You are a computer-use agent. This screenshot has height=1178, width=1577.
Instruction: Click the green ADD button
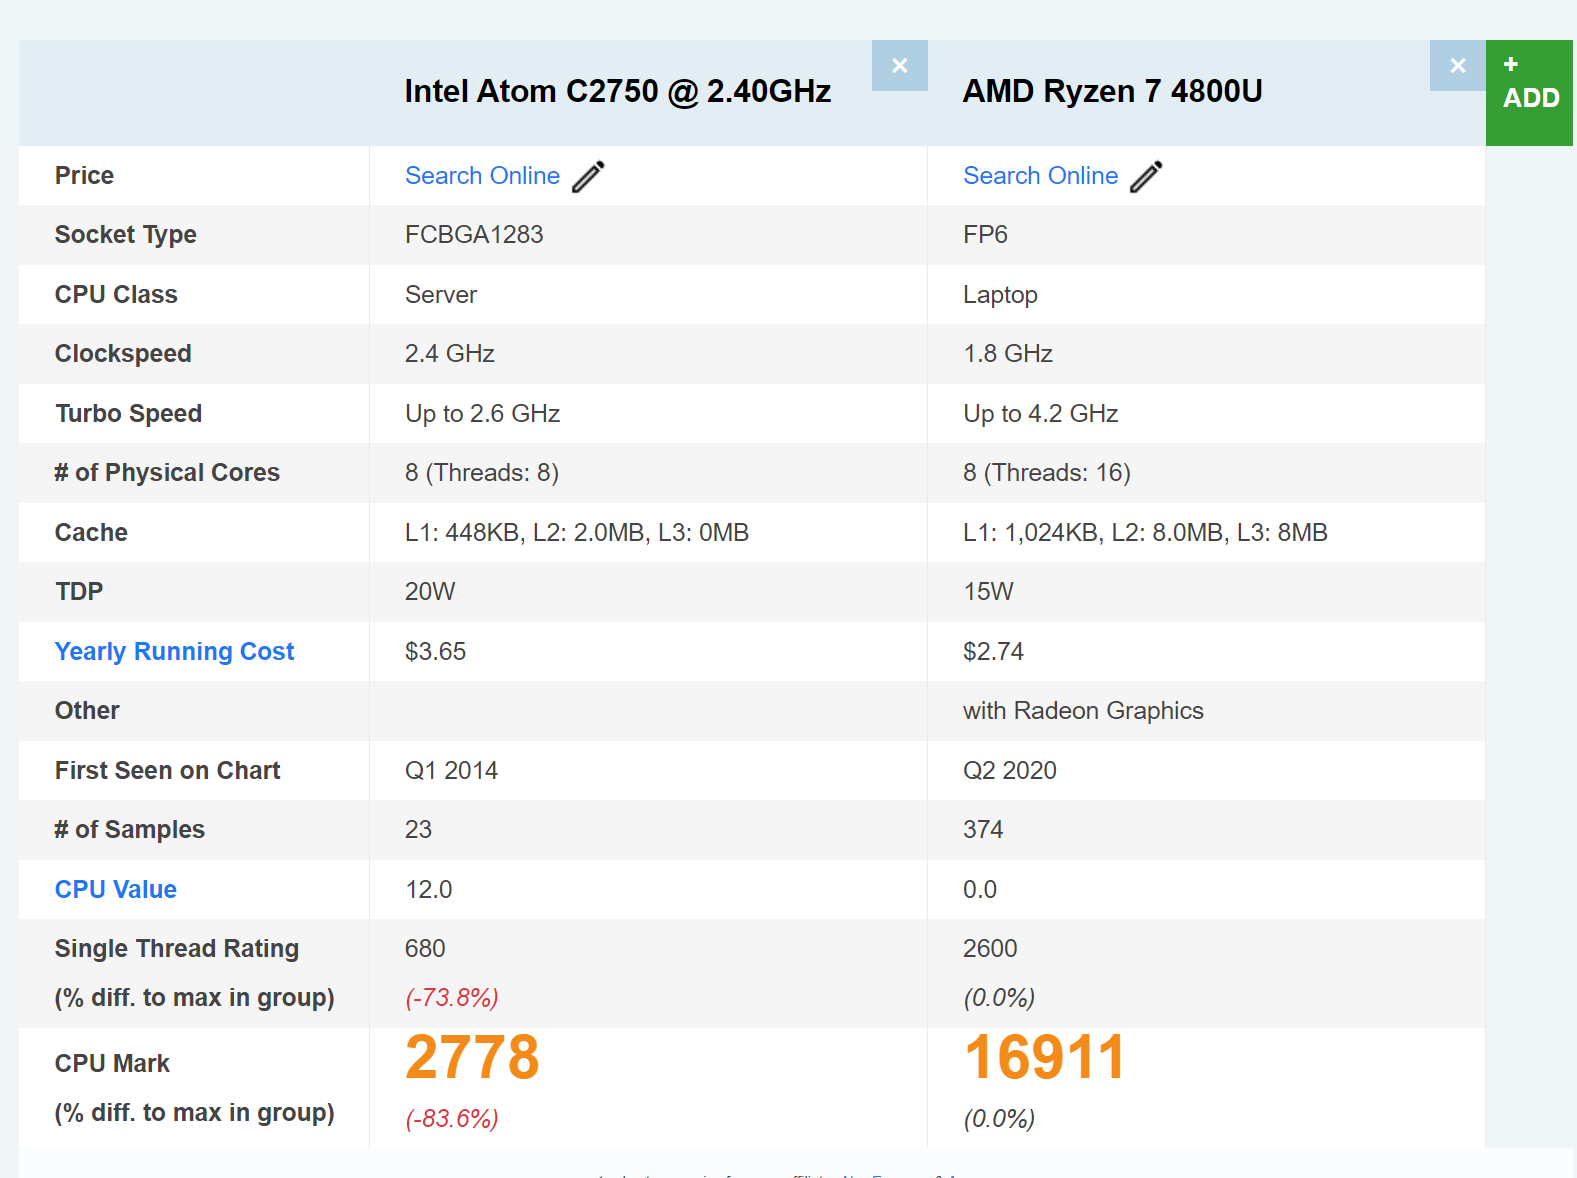point(1529,93)
